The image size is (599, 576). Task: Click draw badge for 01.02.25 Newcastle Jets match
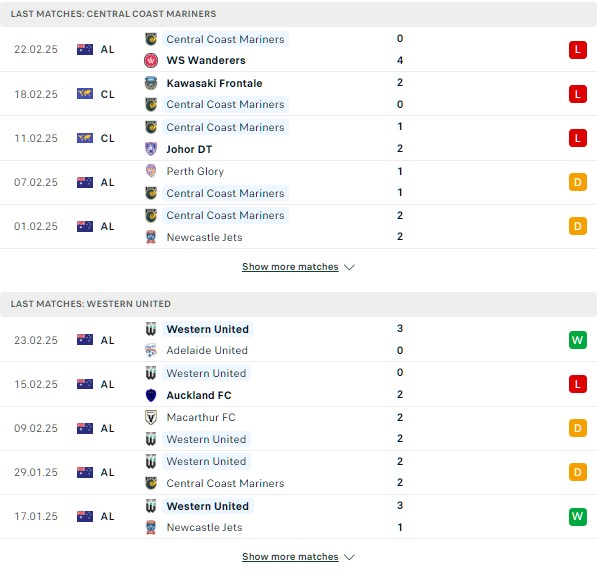coord(578,226)
